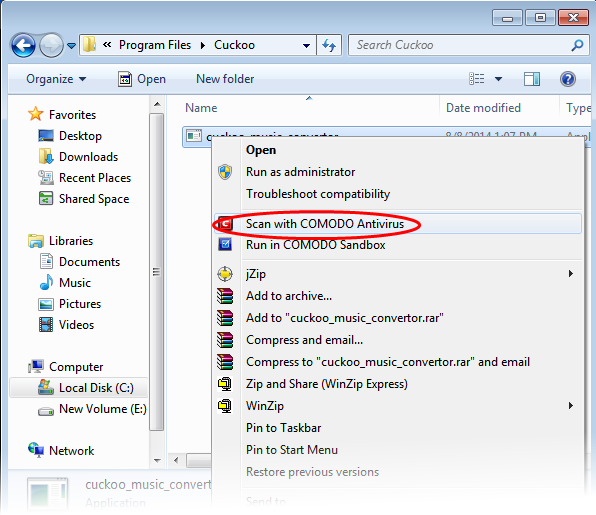The height and width of the screenshot is (515, 596).
Task: Open the recent locations dropdown arrow
Action: tap(71, 46)
